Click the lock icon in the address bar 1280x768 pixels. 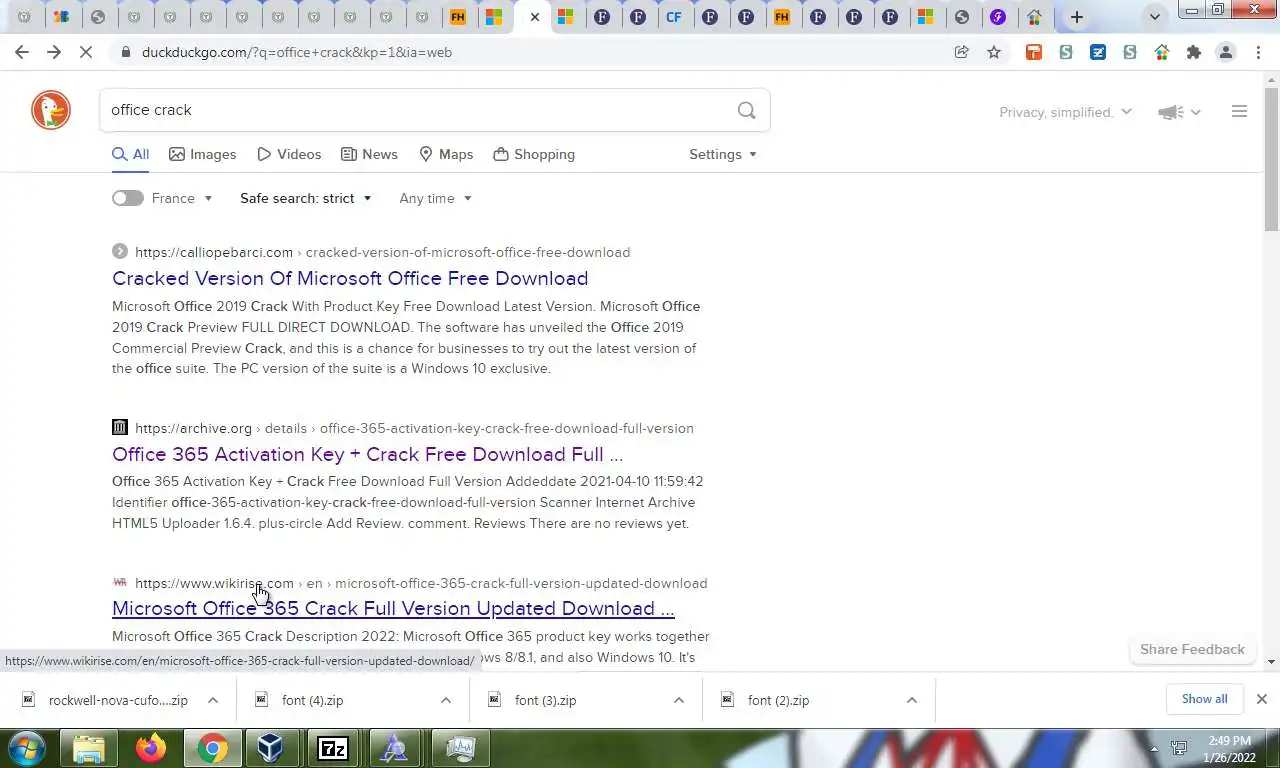(x=125, y=52)
